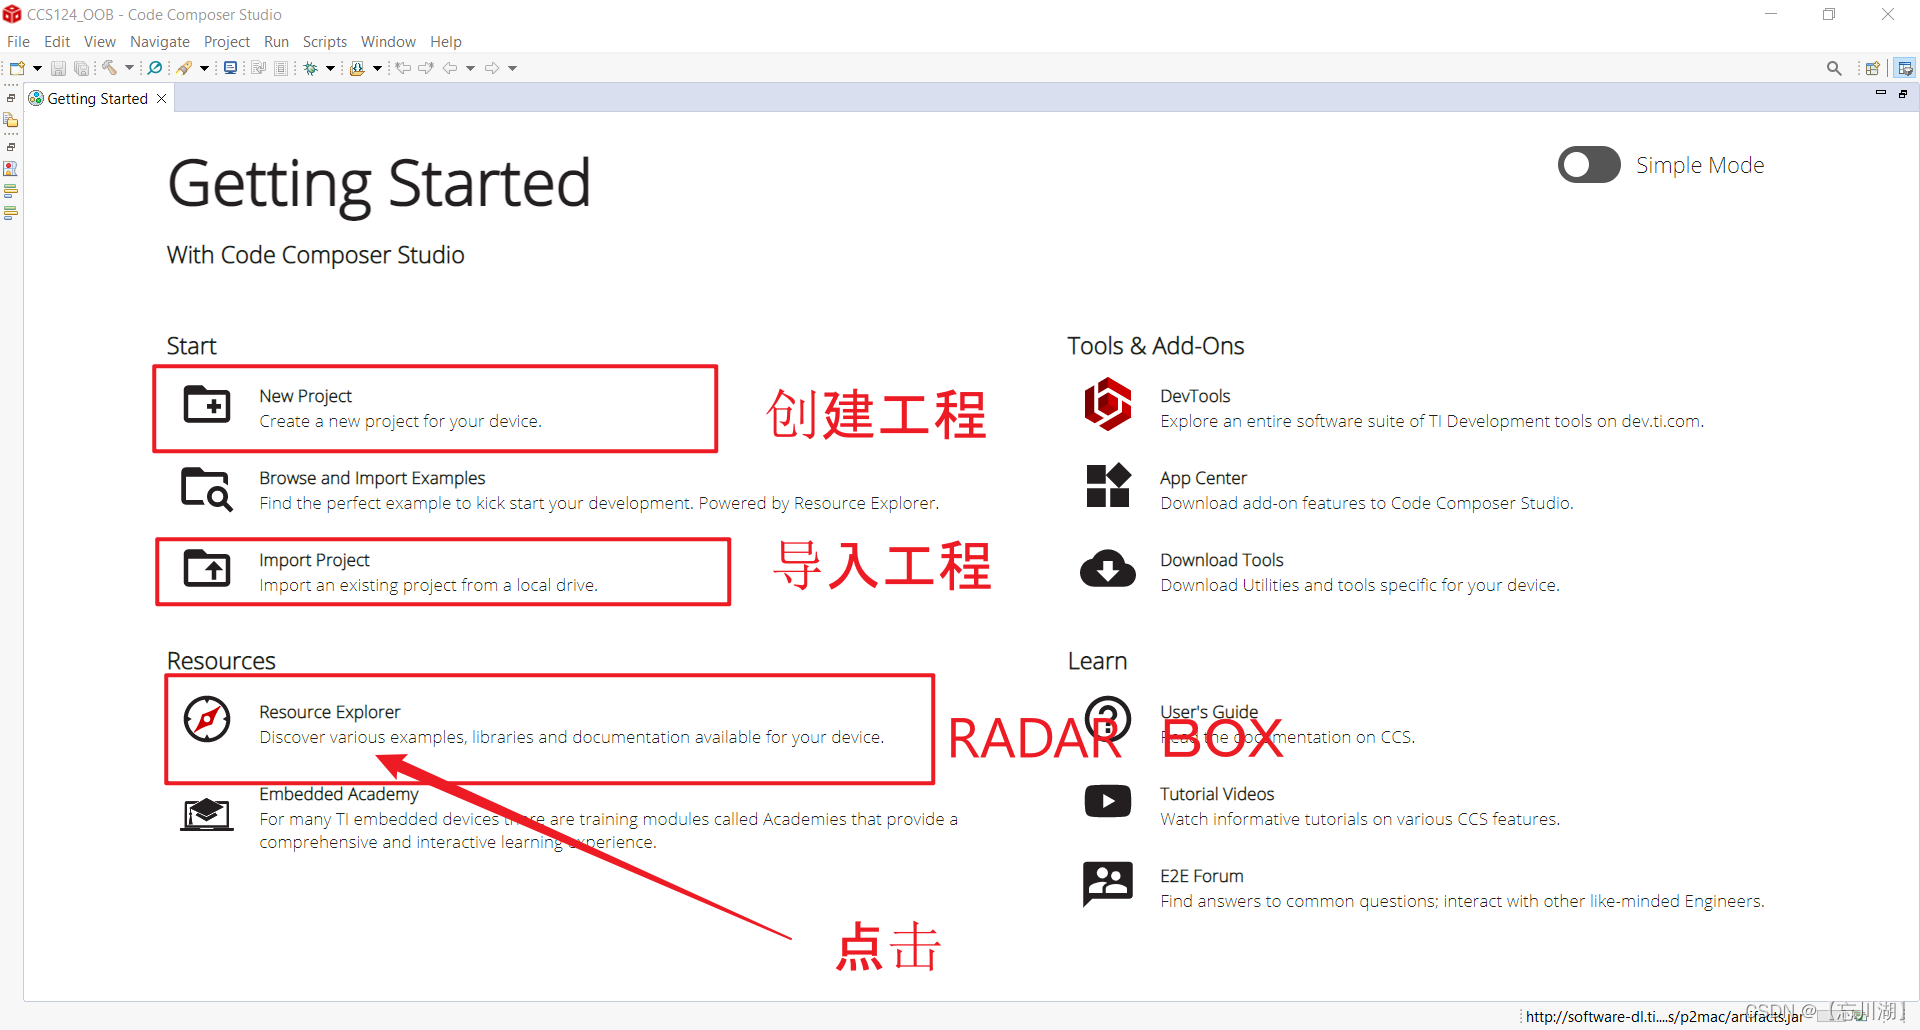This screenshot has height=1030, width=1920.
Task: Click the Download Tools cloud icon
Action: (x=1108, y=568)
